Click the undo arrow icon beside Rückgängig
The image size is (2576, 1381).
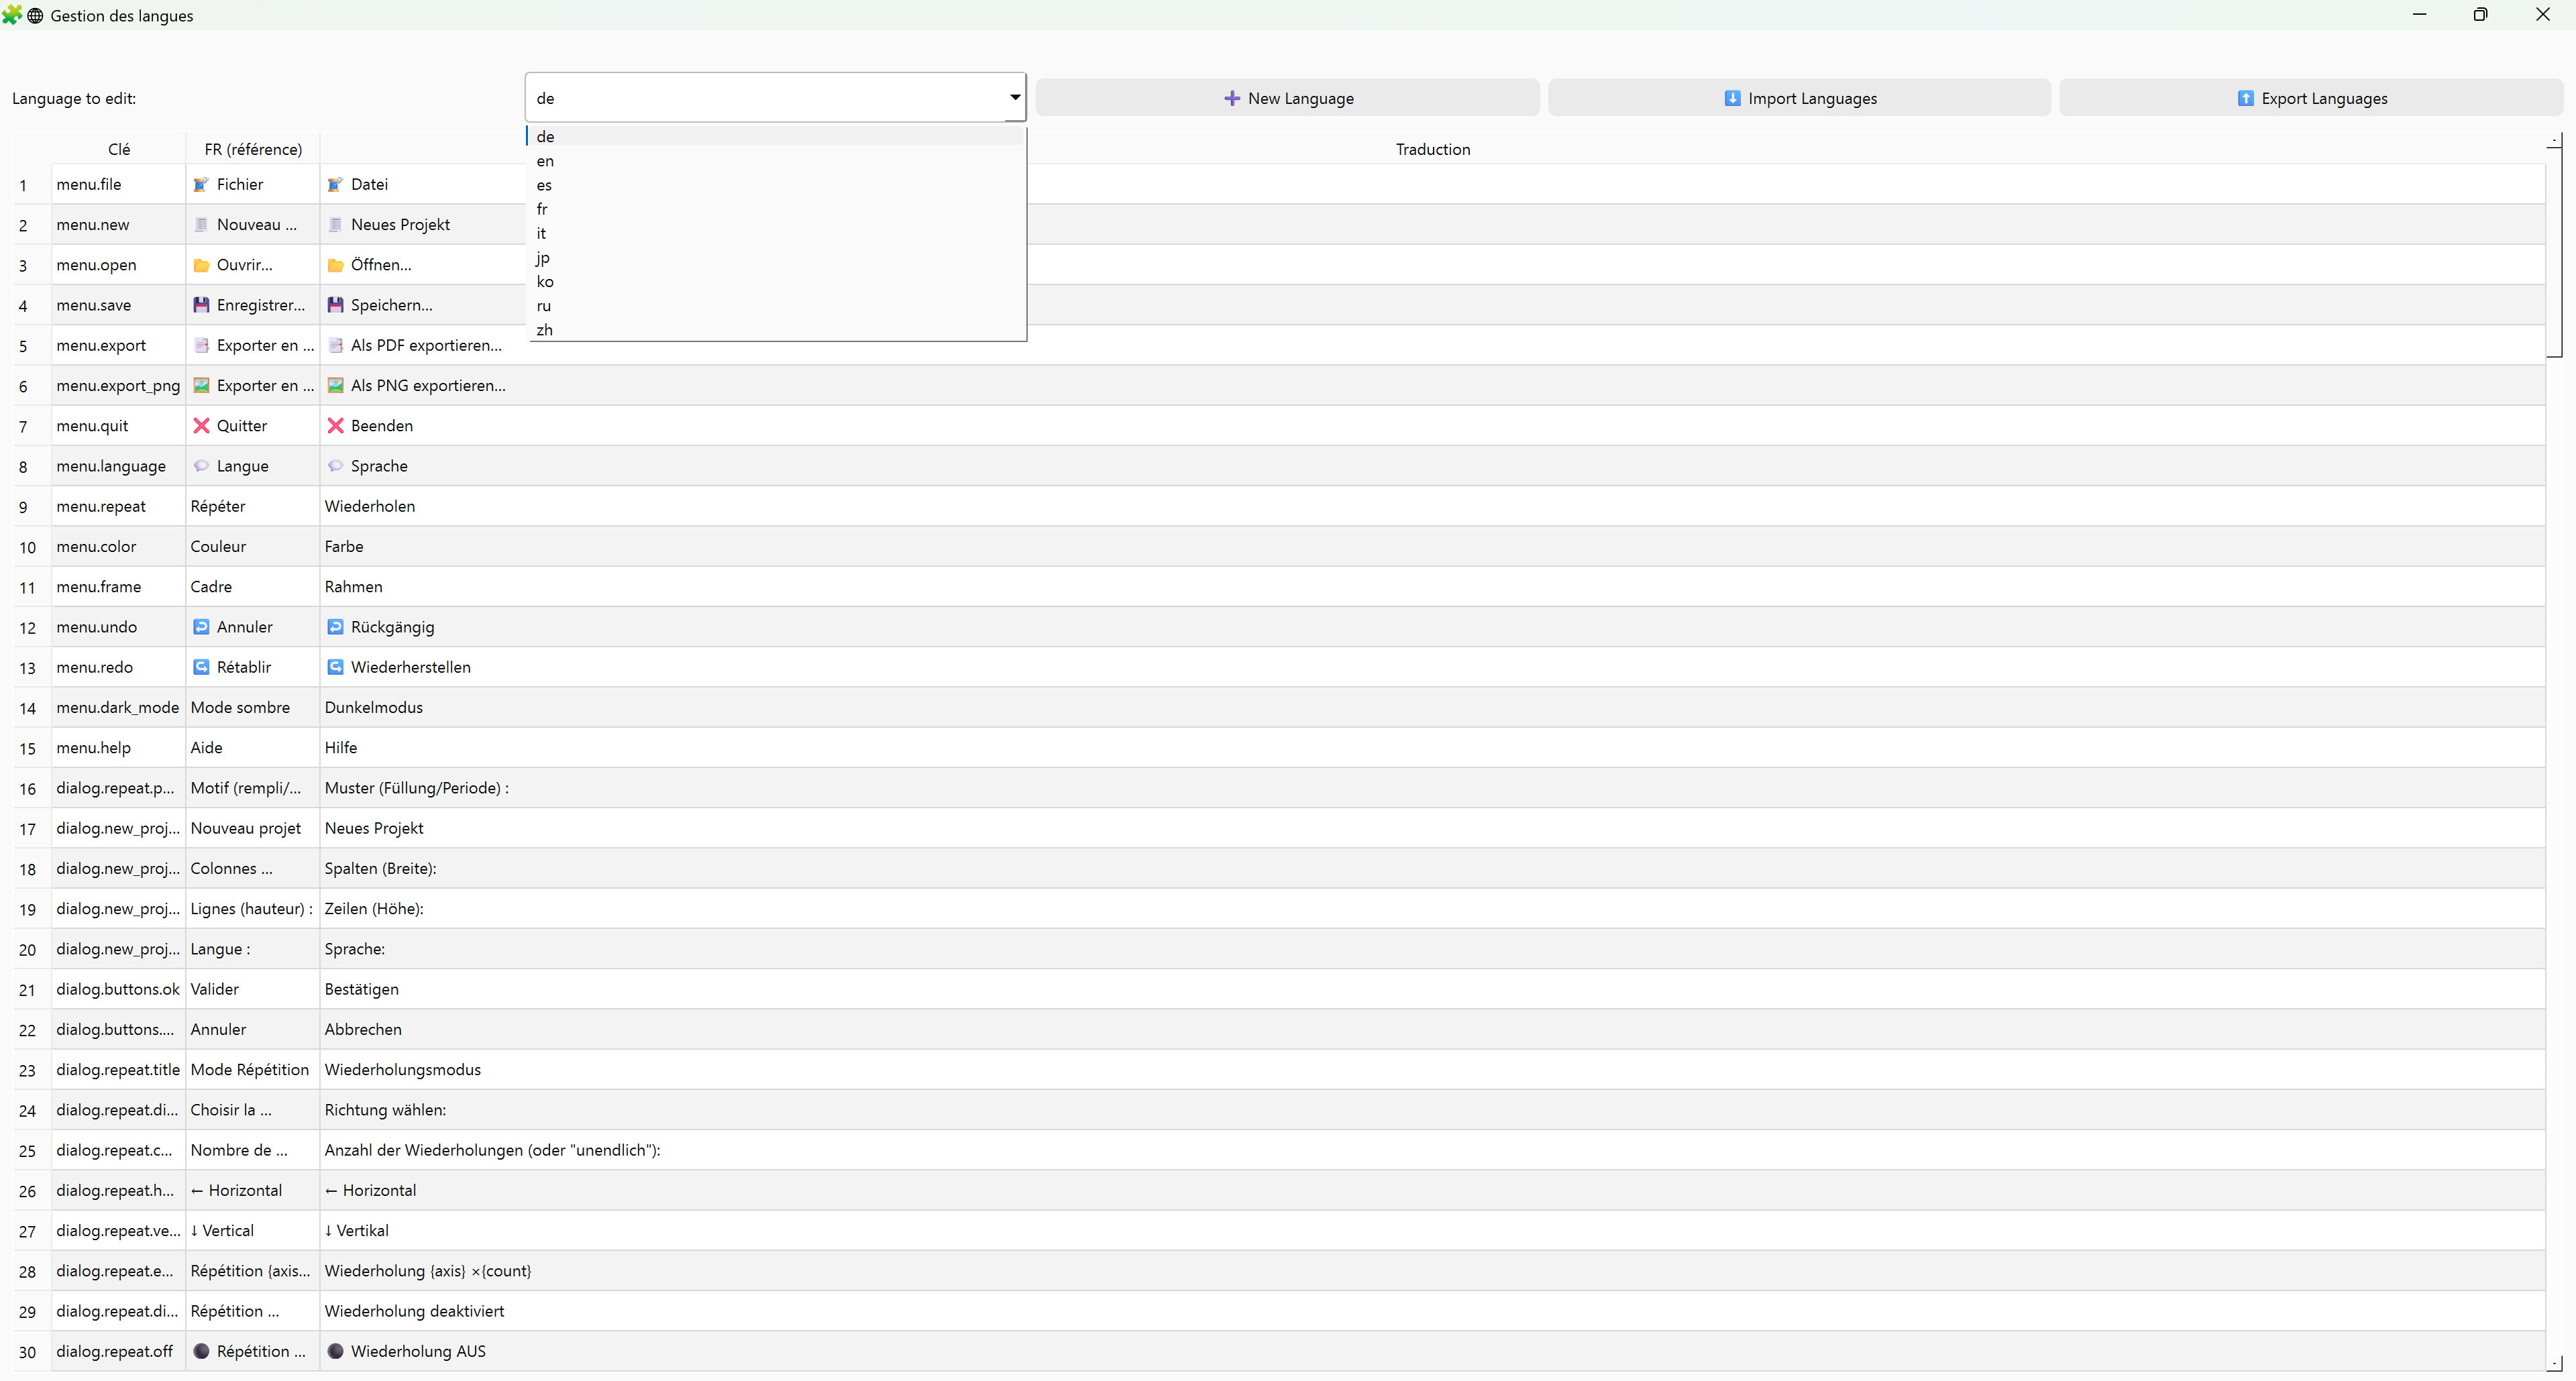pos(335,626)
